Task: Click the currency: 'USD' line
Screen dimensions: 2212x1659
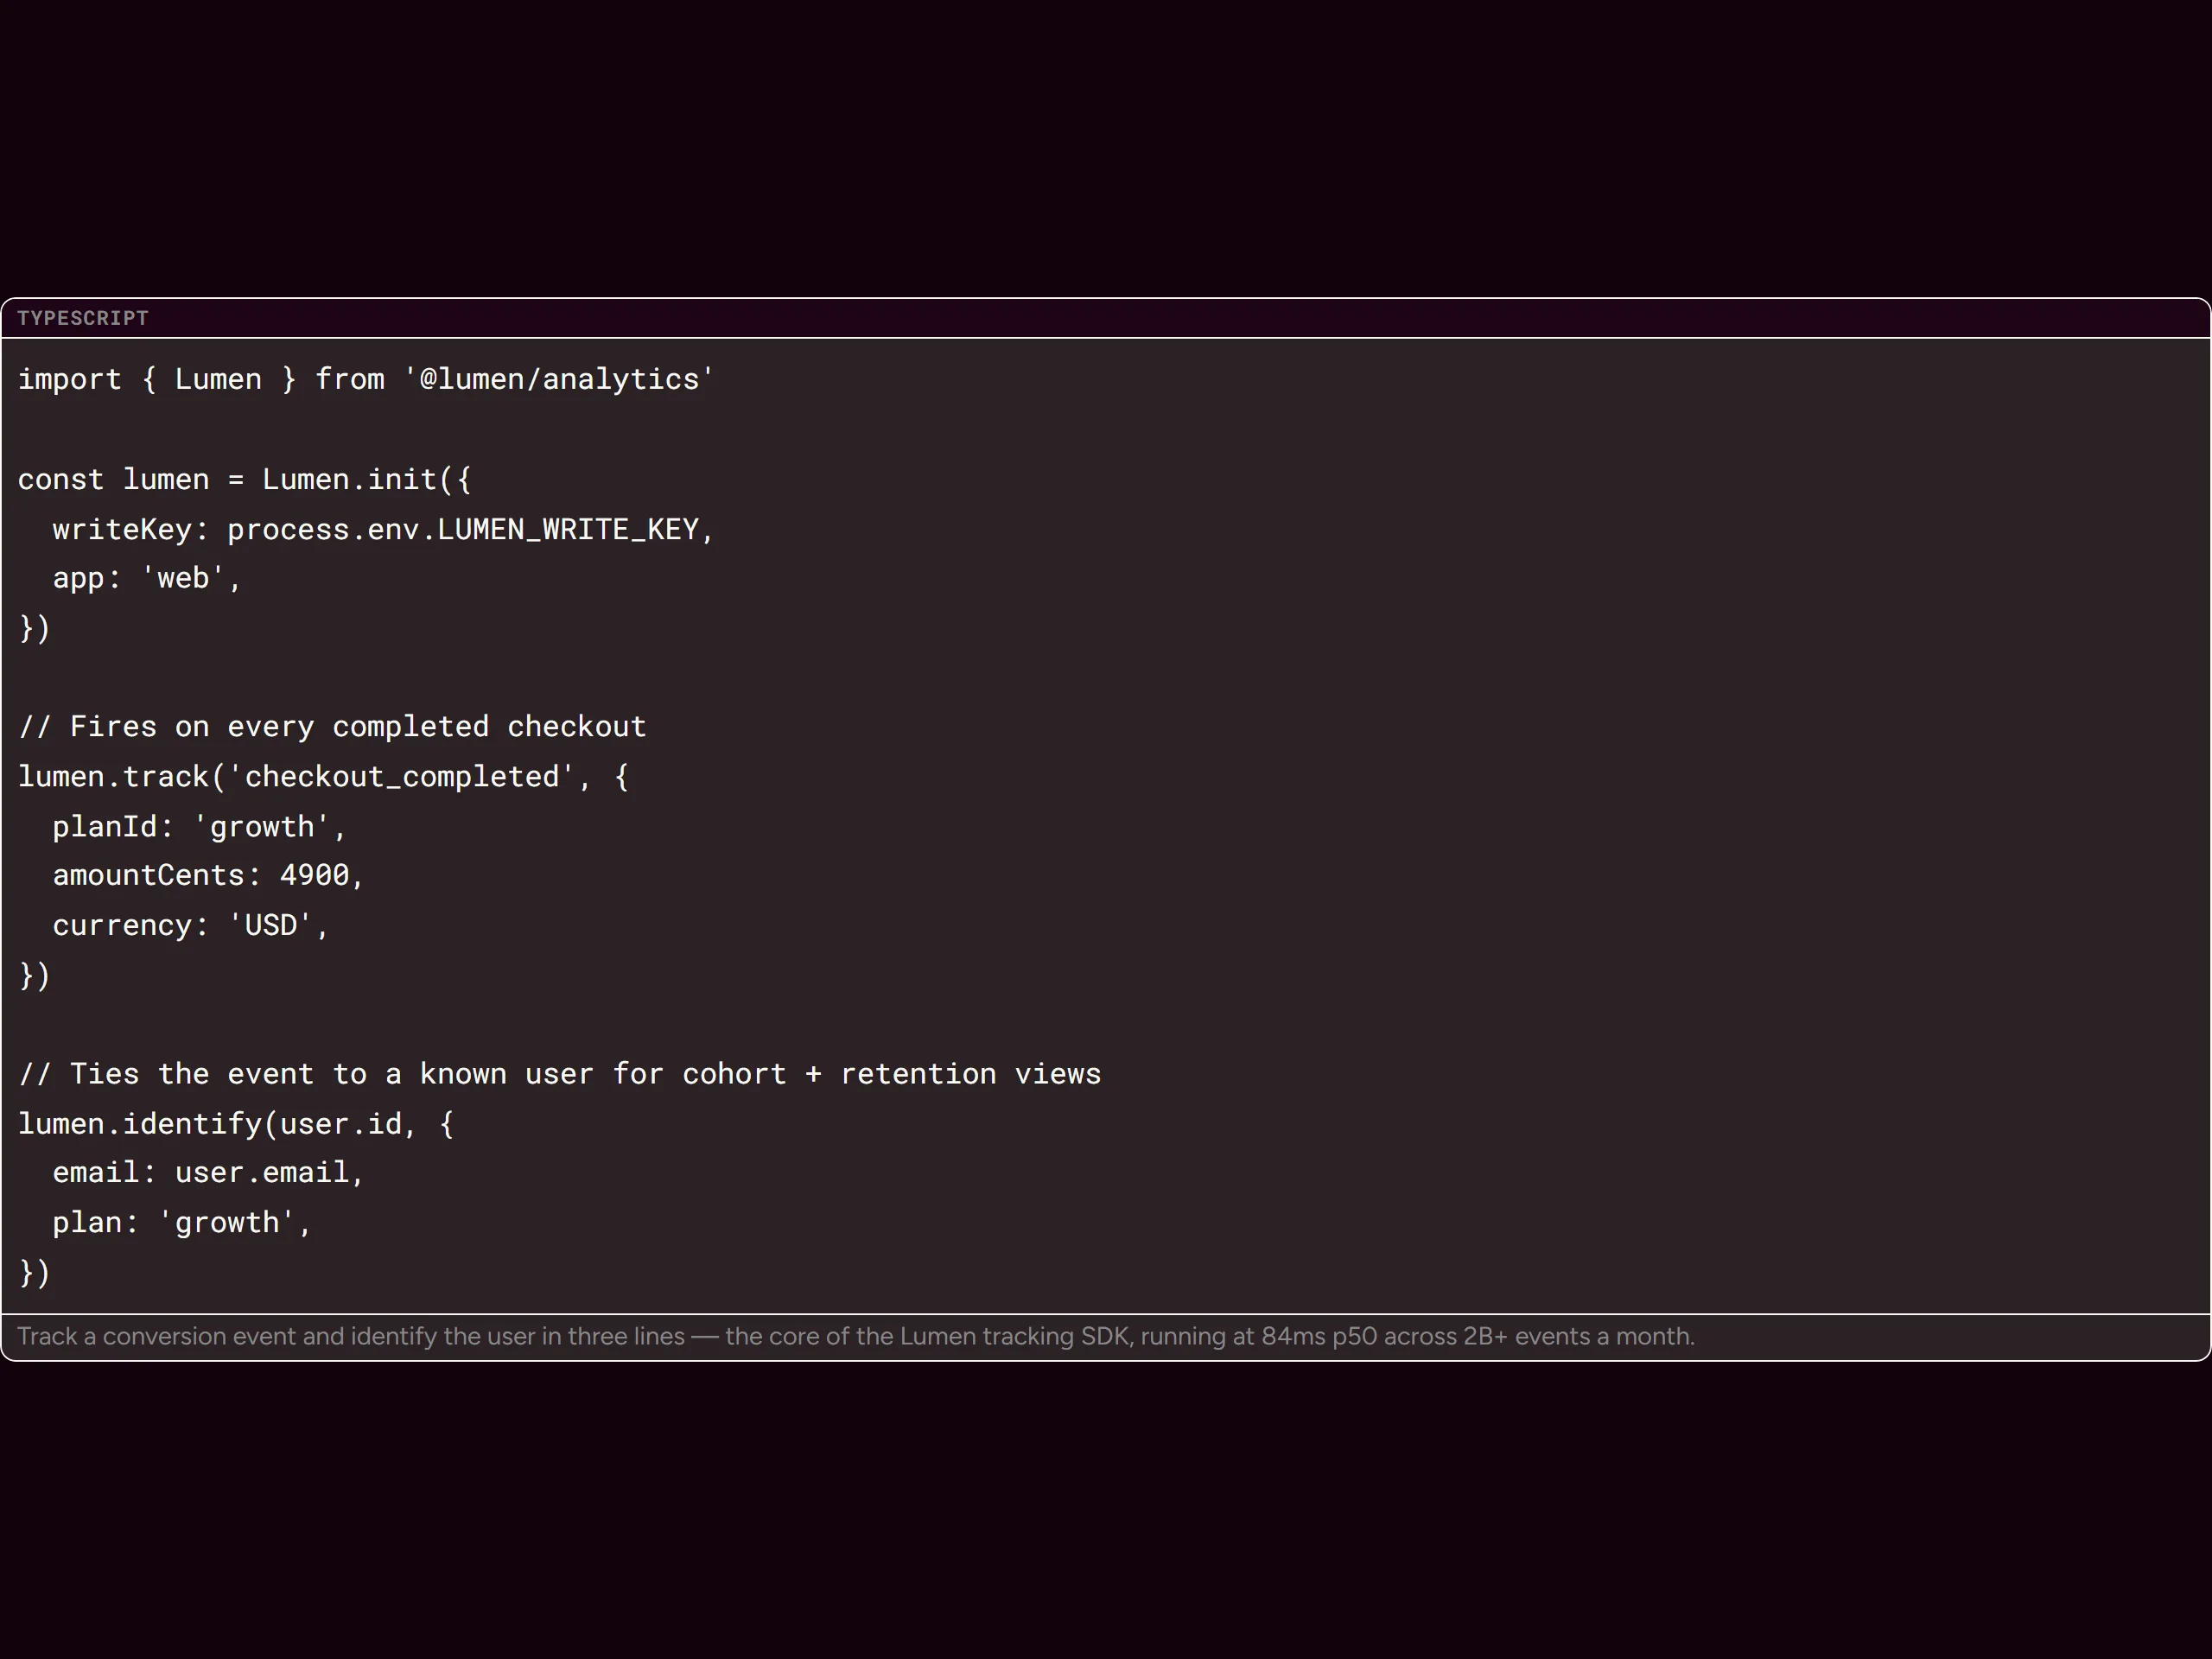Action: click(190, 925)
